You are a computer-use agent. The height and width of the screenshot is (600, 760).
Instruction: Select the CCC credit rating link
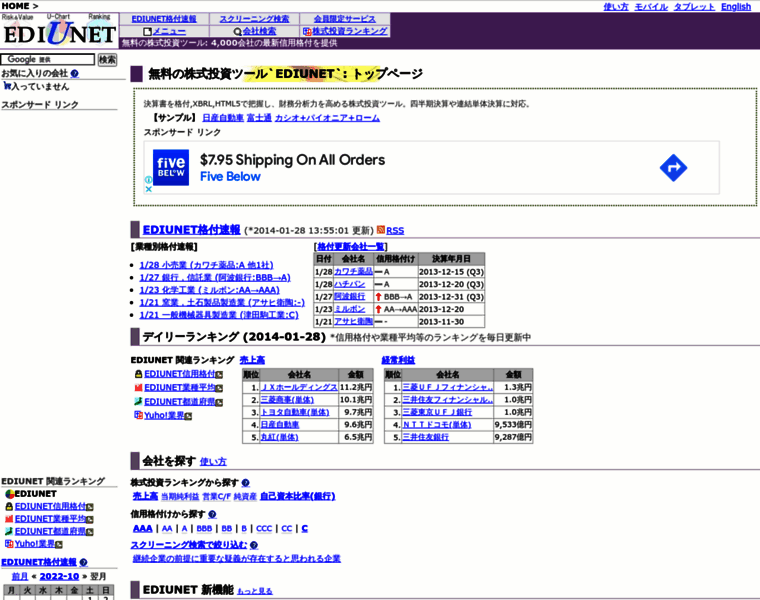(264, 529)
